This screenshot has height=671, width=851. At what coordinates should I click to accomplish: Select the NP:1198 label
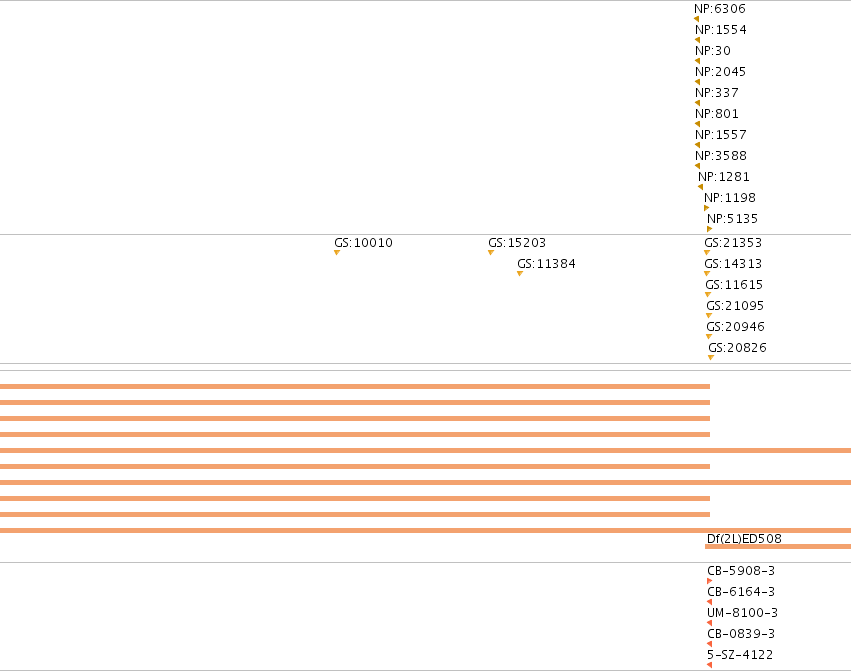(730, 198)
